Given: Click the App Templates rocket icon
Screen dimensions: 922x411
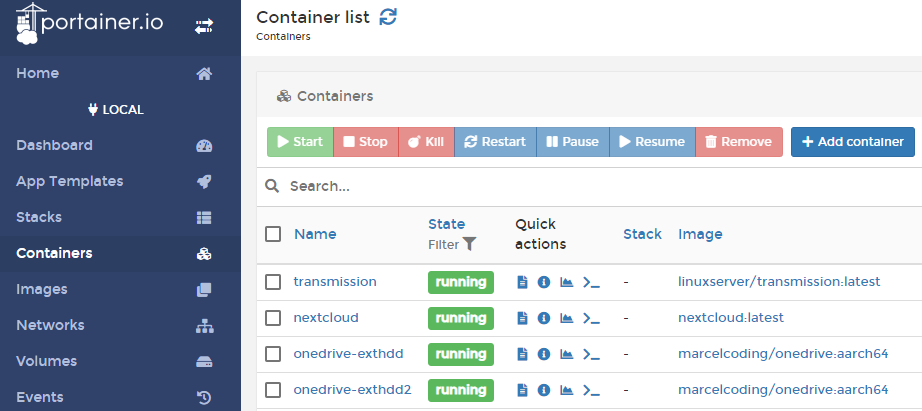Looking at the screenshot, I should 204,182.
